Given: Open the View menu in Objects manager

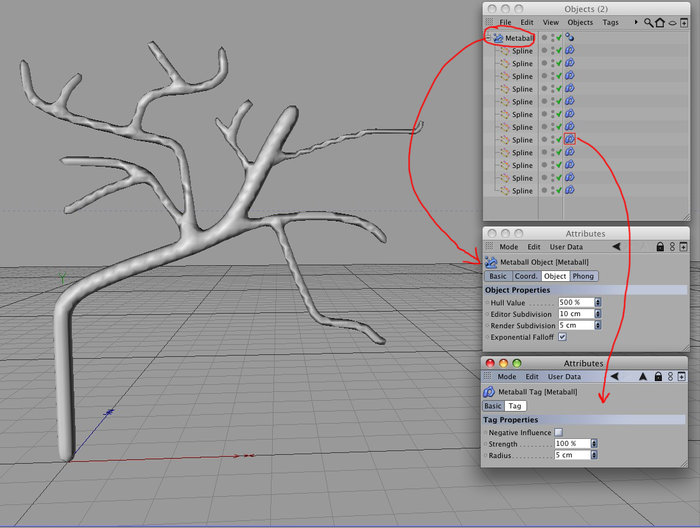Looking at the screenshot, I should [x=550, y=22].
